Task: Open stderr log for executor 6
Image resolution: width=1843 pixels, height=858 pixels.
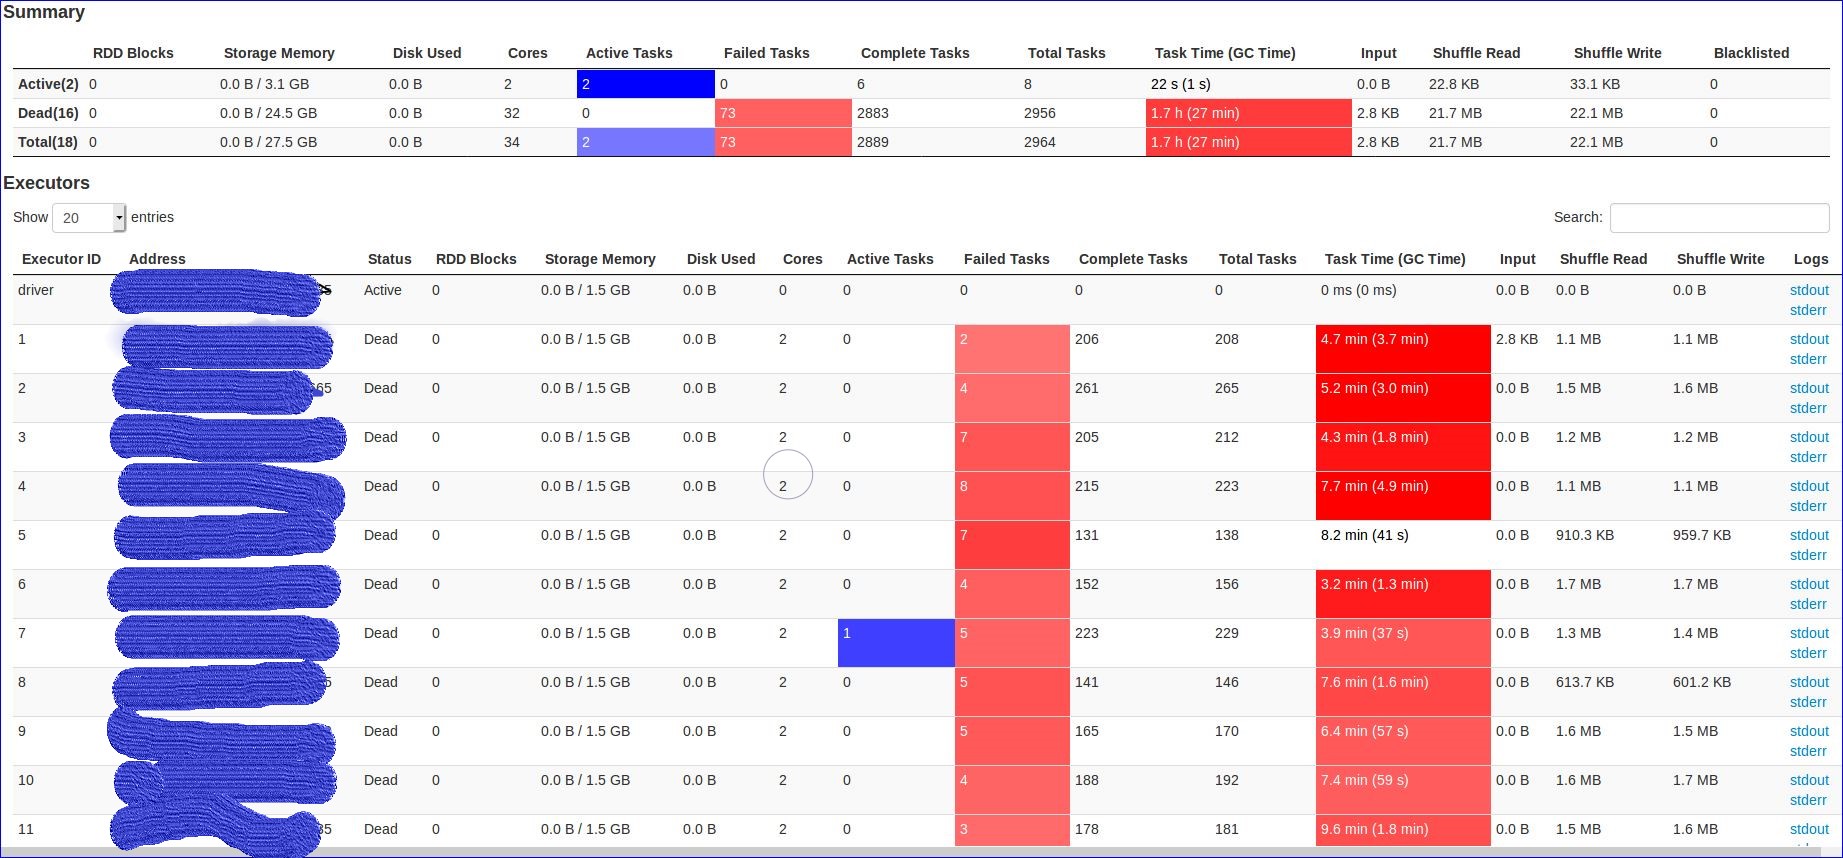Action: pyautogui.click(x=1808, y=604)
